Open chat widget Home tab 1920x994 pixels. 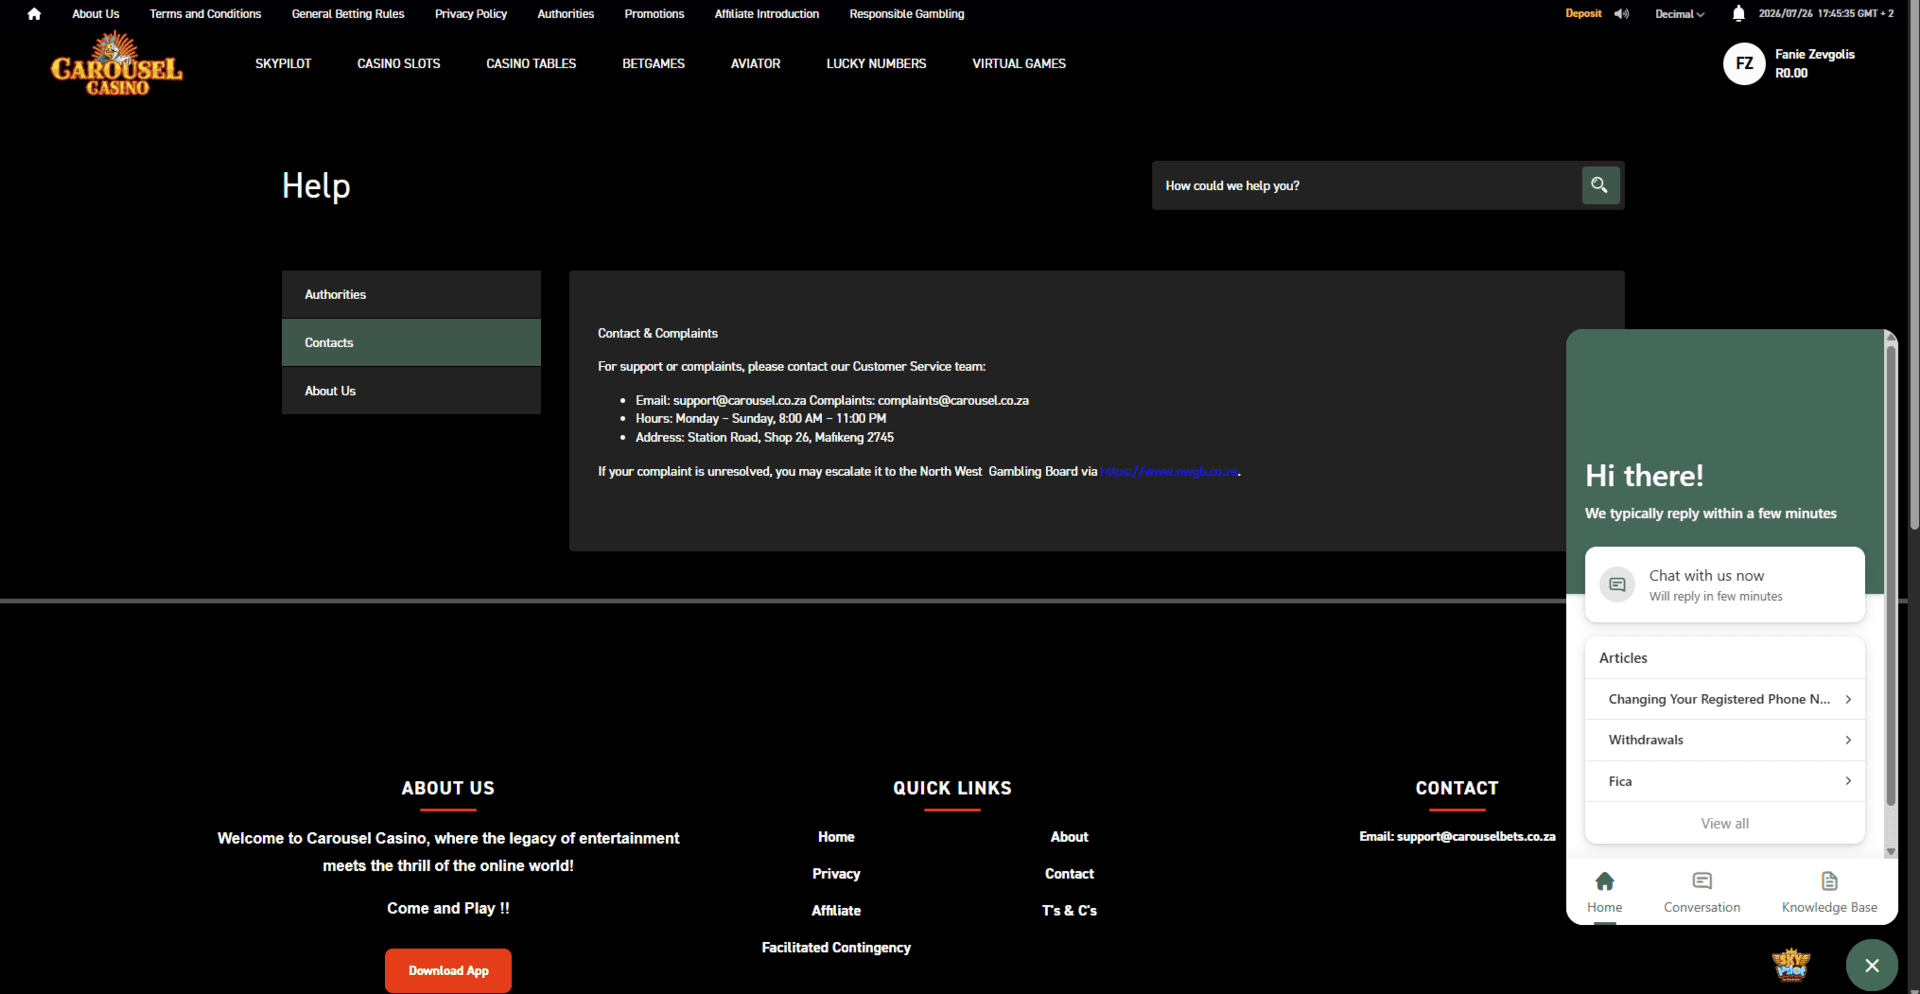coord(1604,892)
